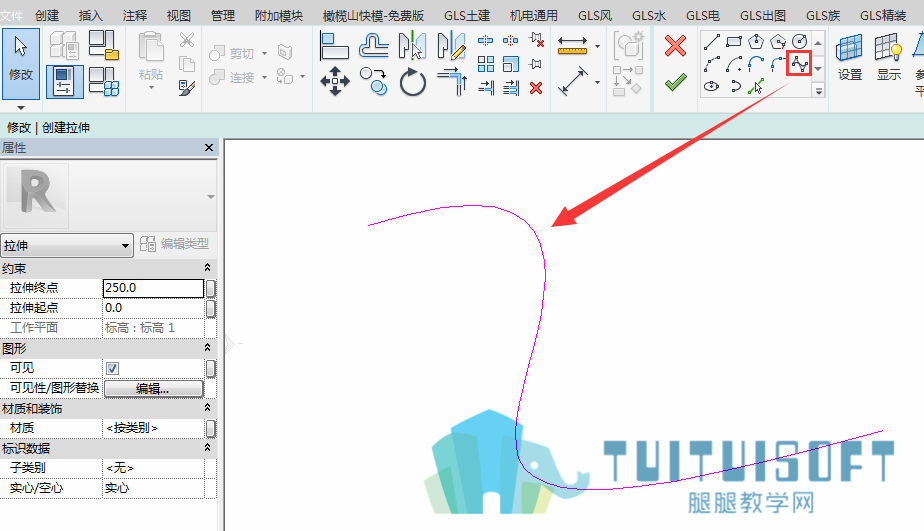
Task: Click the 拉伸起点 value field
Action: point(153,308)
